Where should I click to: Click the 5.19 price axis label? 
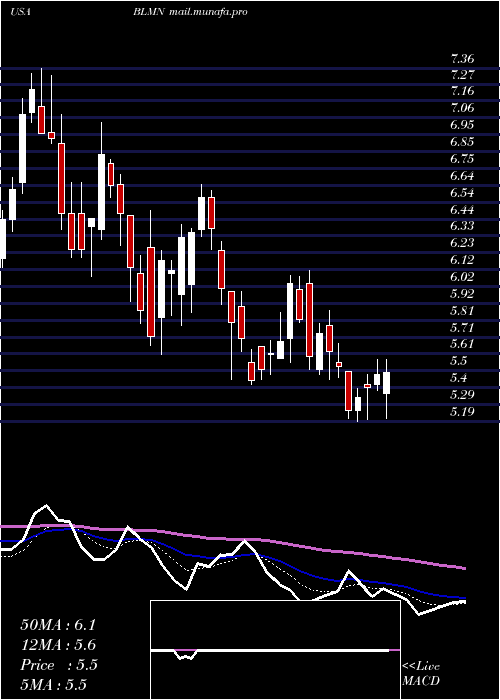462,412
